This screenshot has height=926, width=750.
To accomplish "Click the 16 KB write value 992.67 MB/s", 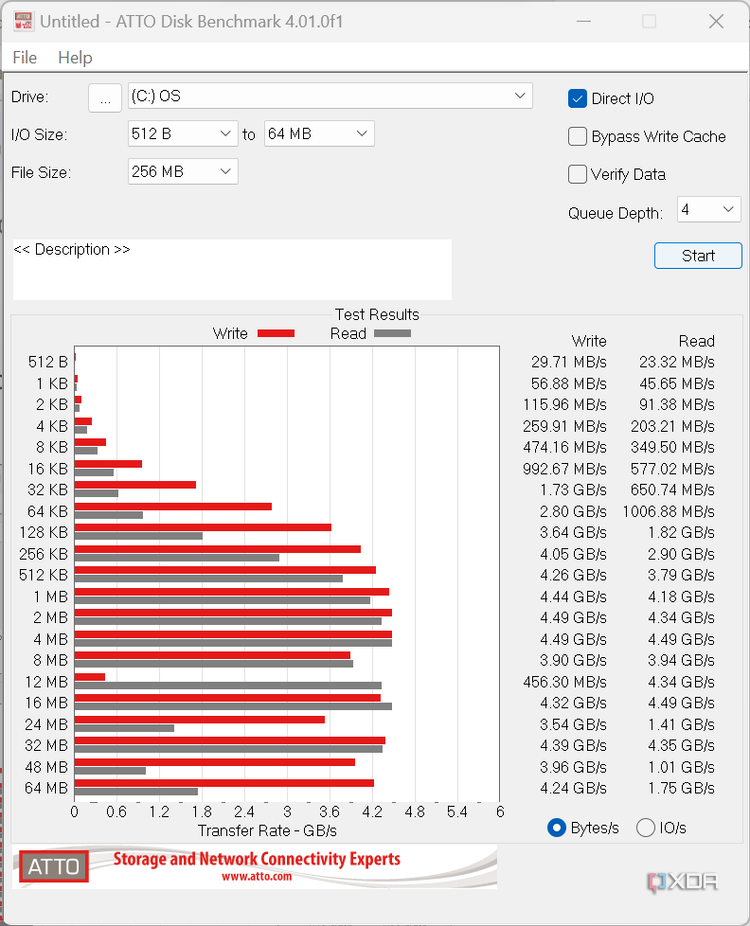I will [x=565, y=469].
